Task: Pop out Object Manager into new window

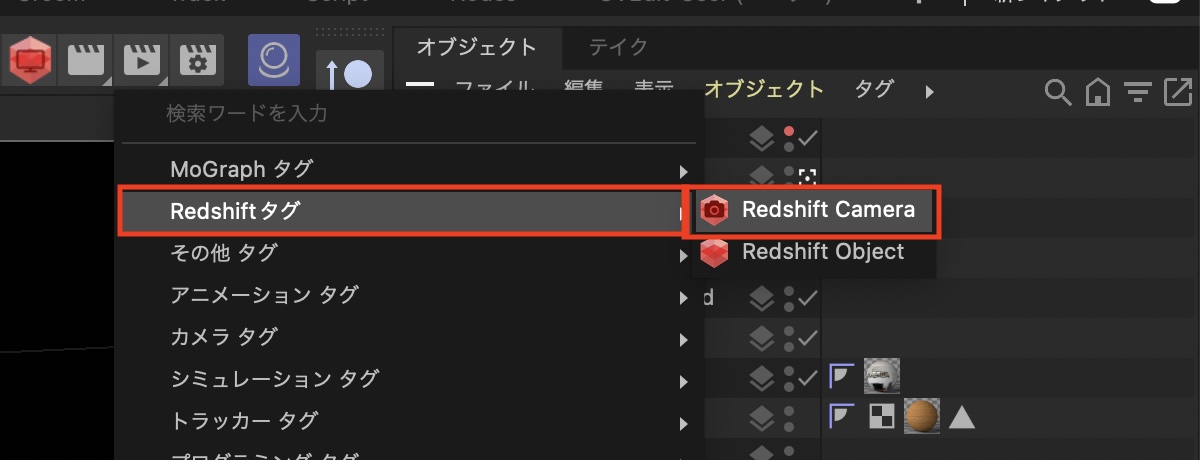Action: [1177, 92]
